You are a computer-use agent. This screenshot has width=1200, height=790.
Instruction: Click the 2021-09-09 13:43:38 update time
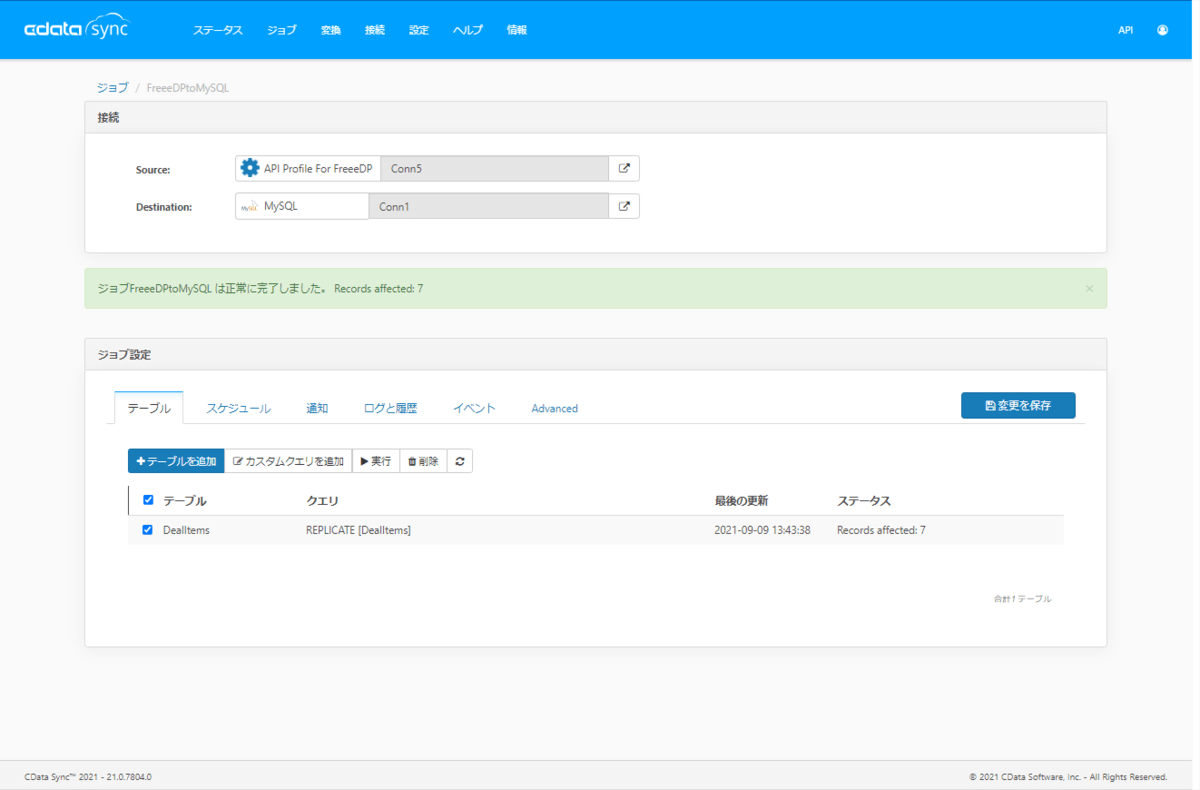click(x=762, y=530)
